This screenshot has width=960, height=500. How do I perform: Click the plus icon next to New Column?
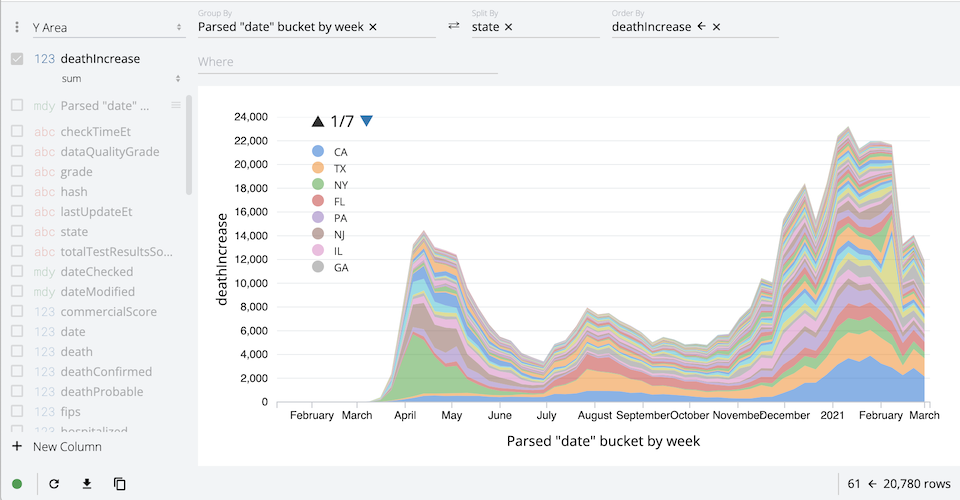(17, 446)
